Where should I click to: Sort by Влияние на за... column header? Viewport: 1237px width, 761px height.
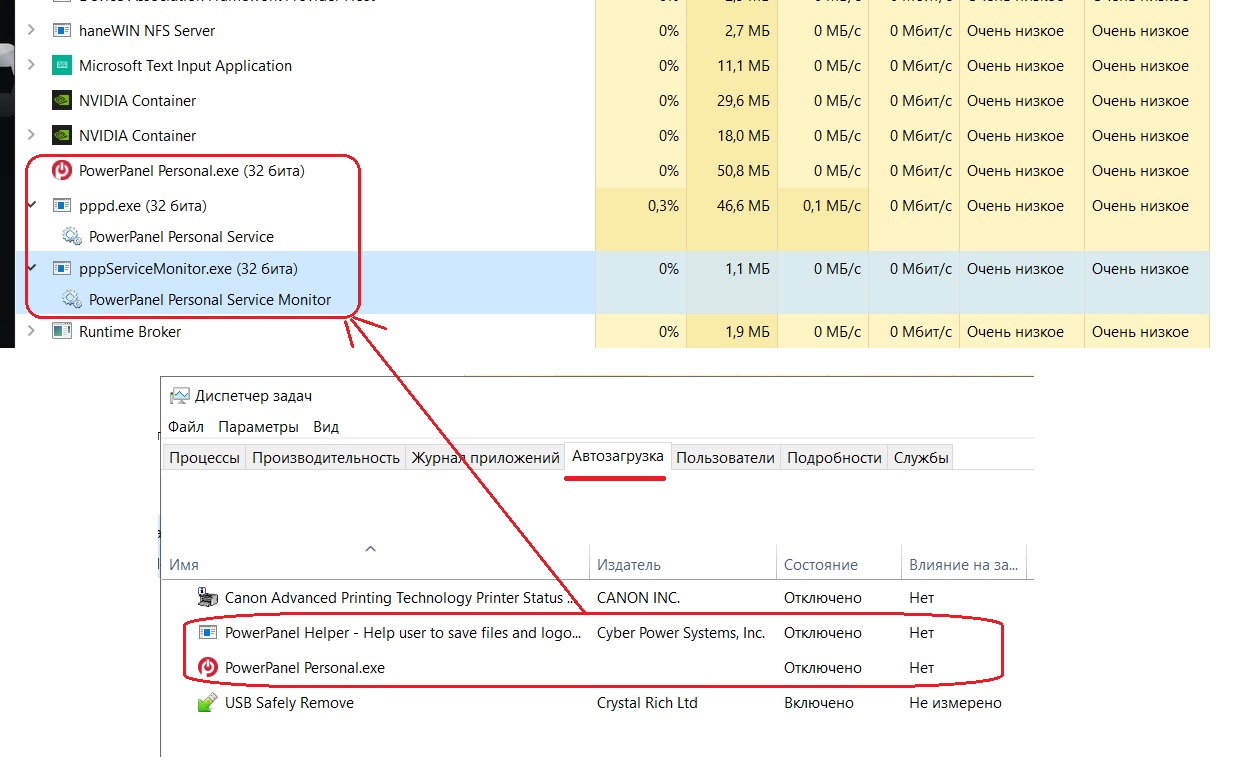[964, 565]
